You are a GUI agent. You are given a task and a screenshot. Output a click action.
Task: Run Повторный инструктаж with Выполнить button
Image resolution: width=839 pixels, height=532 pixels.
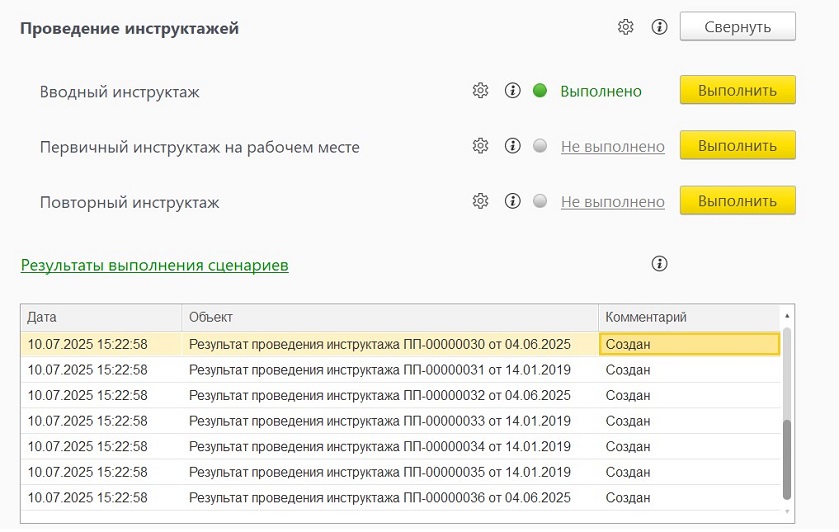point(737,201)
